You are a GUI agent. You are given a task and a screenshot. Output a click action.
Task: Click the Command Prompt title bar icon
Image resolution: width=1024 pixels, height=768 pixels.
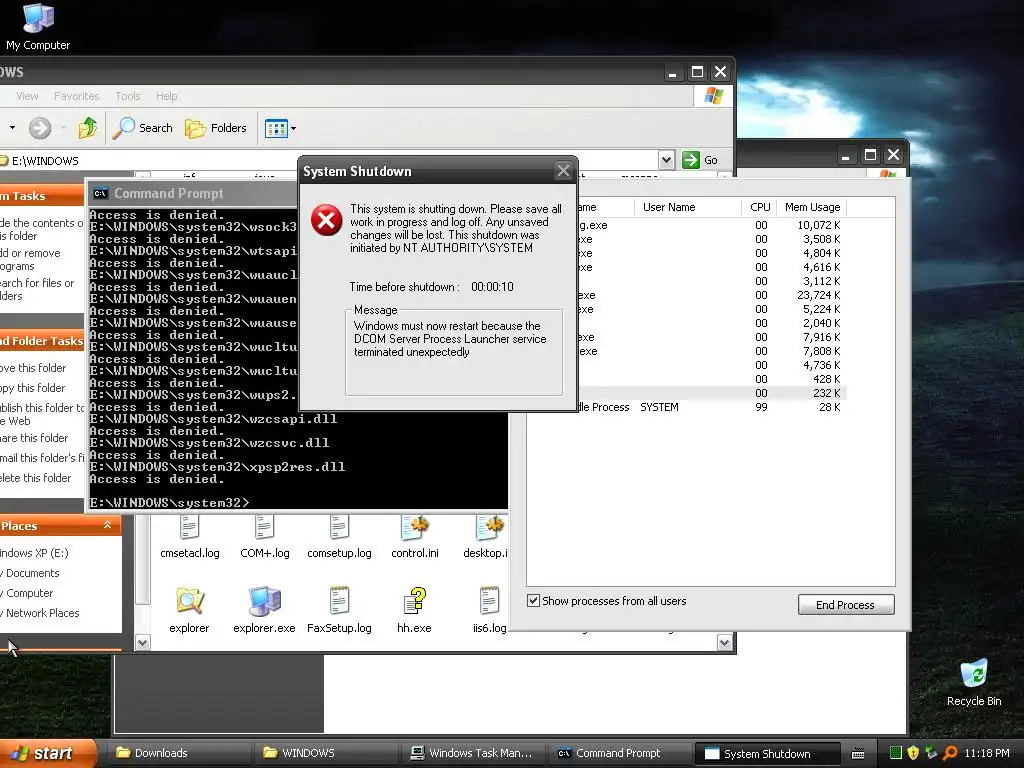pos(101,193)
